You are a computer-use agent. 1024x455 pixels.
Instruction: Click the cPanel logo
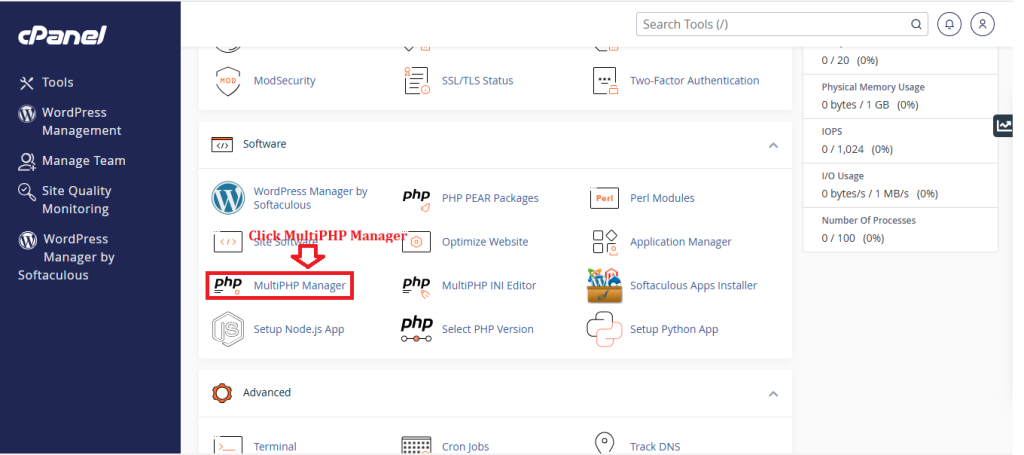click(x=62, y=35)
